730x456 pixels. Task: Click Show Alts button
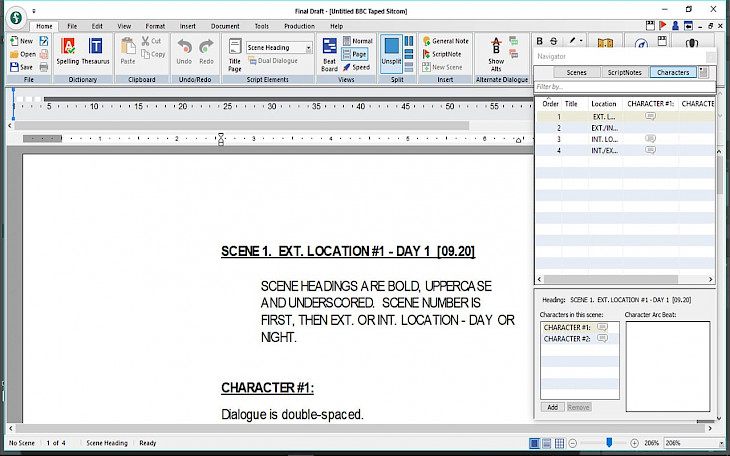496,55
